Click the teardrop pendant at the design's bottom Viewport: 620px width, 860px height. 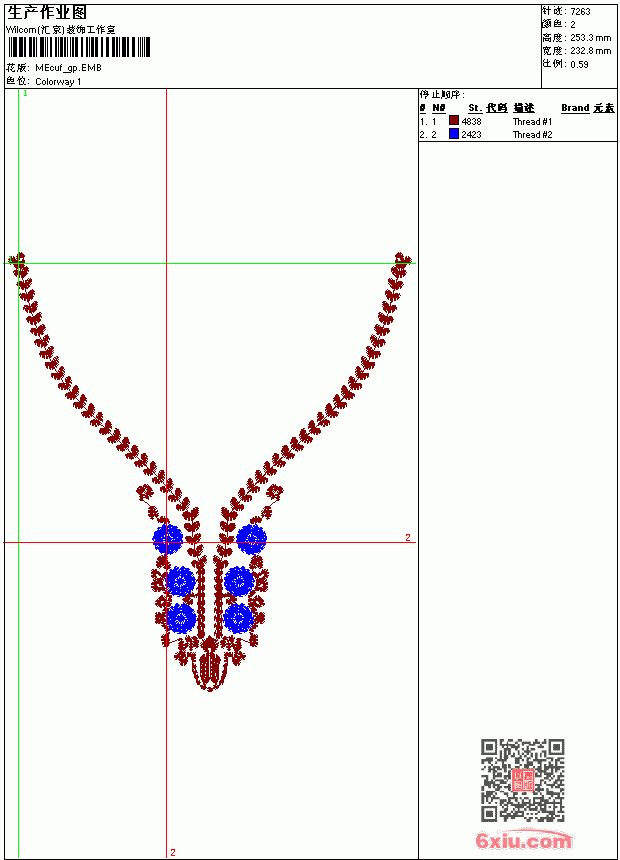point(210,665)
